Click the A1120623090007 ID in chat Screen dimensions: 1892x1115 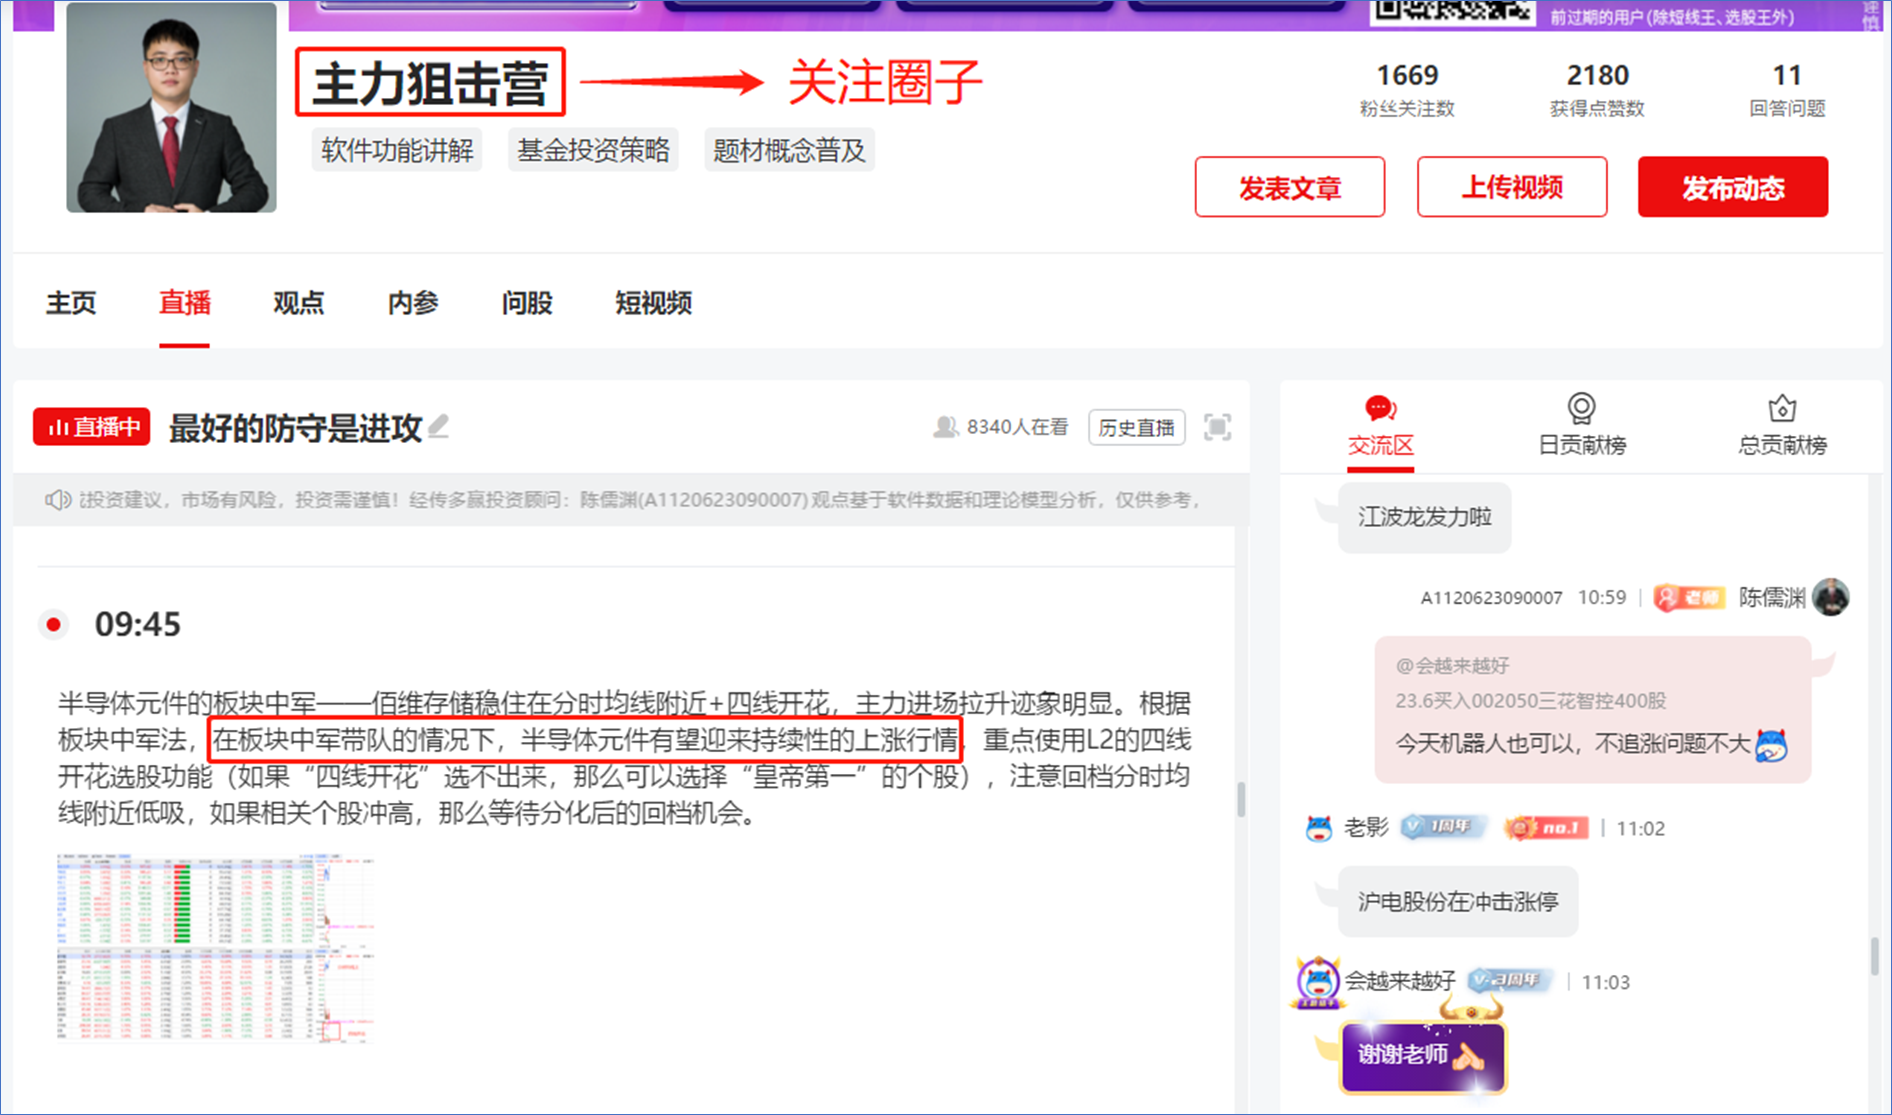(x=1491, y=598)
